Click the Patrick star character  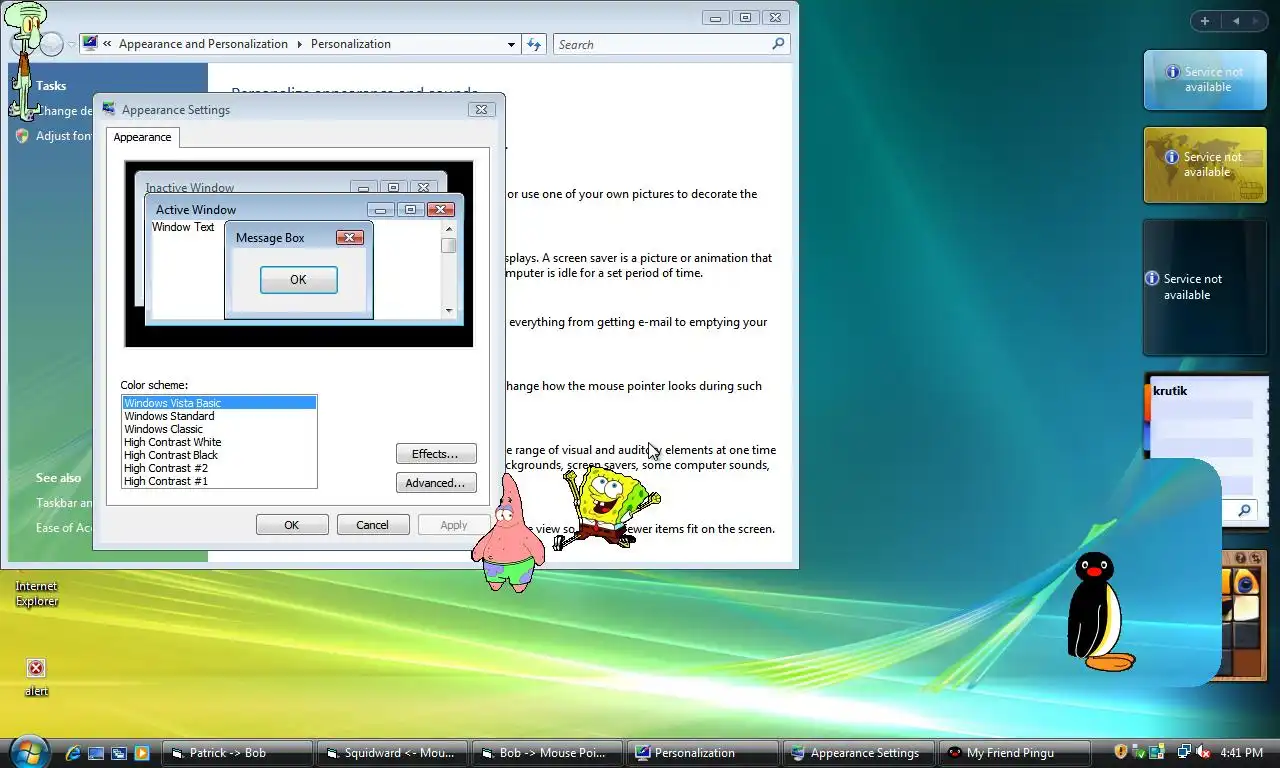[508, 535]
